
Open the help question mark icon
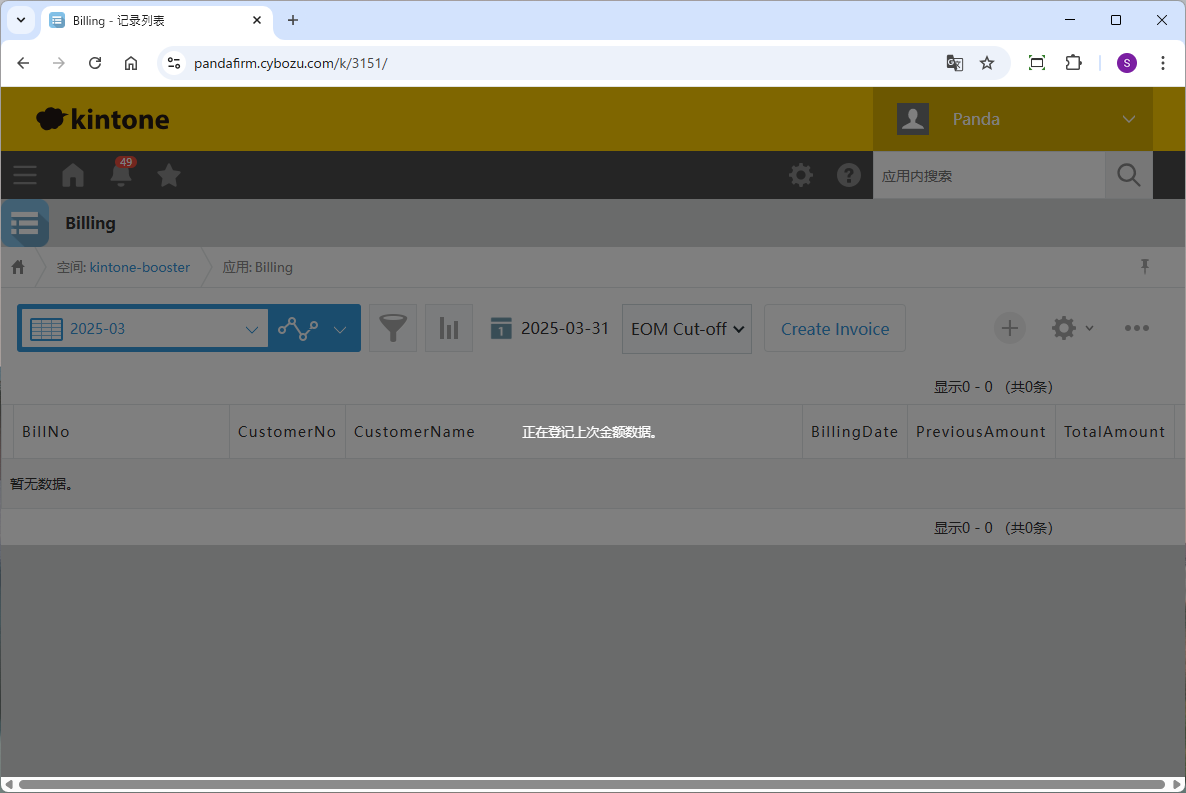849,175
